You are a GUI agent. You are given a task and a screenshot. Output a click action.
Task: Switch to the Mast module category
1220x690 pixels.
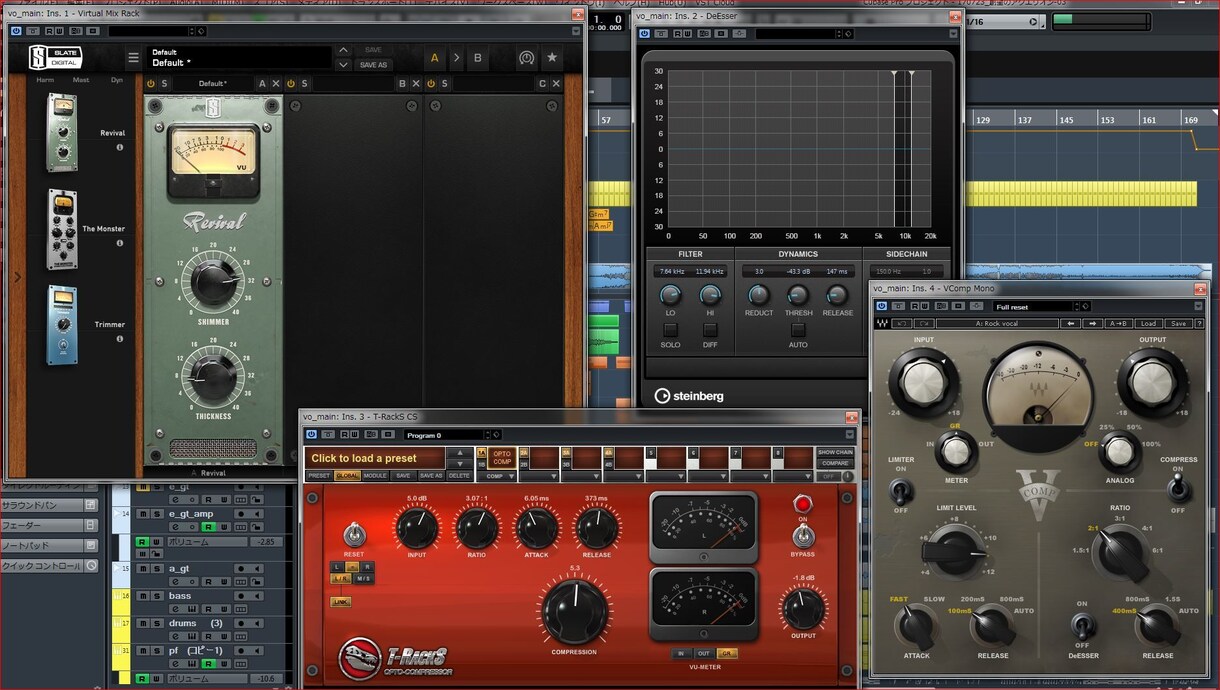pos(81,80)
